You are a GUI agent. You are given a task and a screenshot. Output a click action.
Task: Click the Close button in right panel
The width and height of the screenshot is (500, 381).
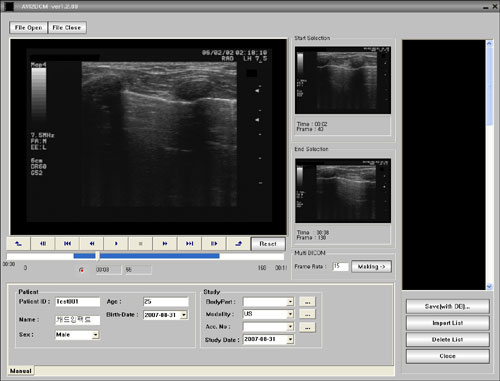[447, 356]
